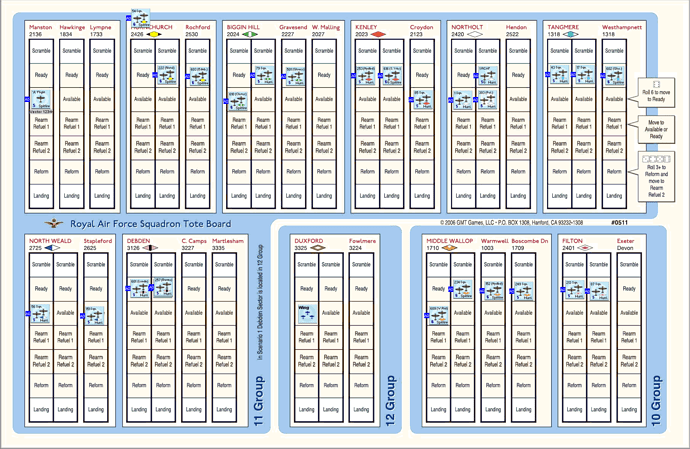690x449 pixels.
Task: Select the Spitfire counter in Kenley's second Ready box
Action: (392, 76)
